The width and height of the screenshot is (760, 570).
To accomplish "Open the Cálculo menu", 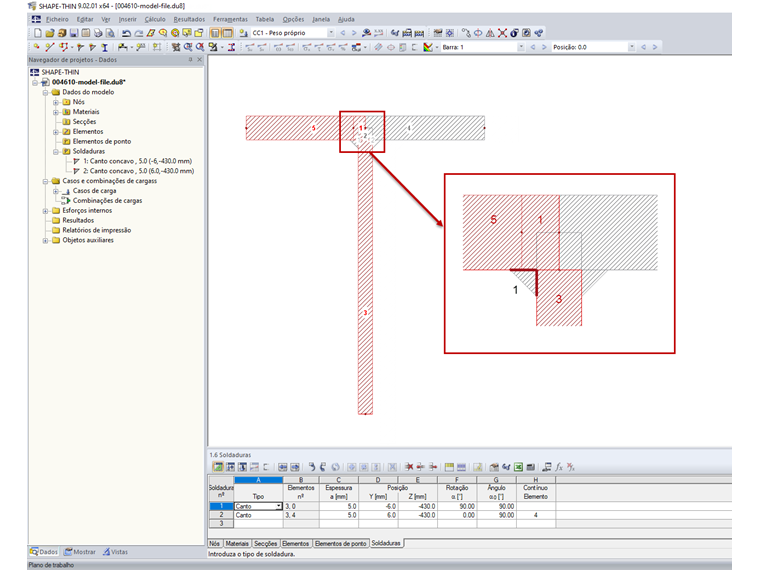I will point(155,19).
